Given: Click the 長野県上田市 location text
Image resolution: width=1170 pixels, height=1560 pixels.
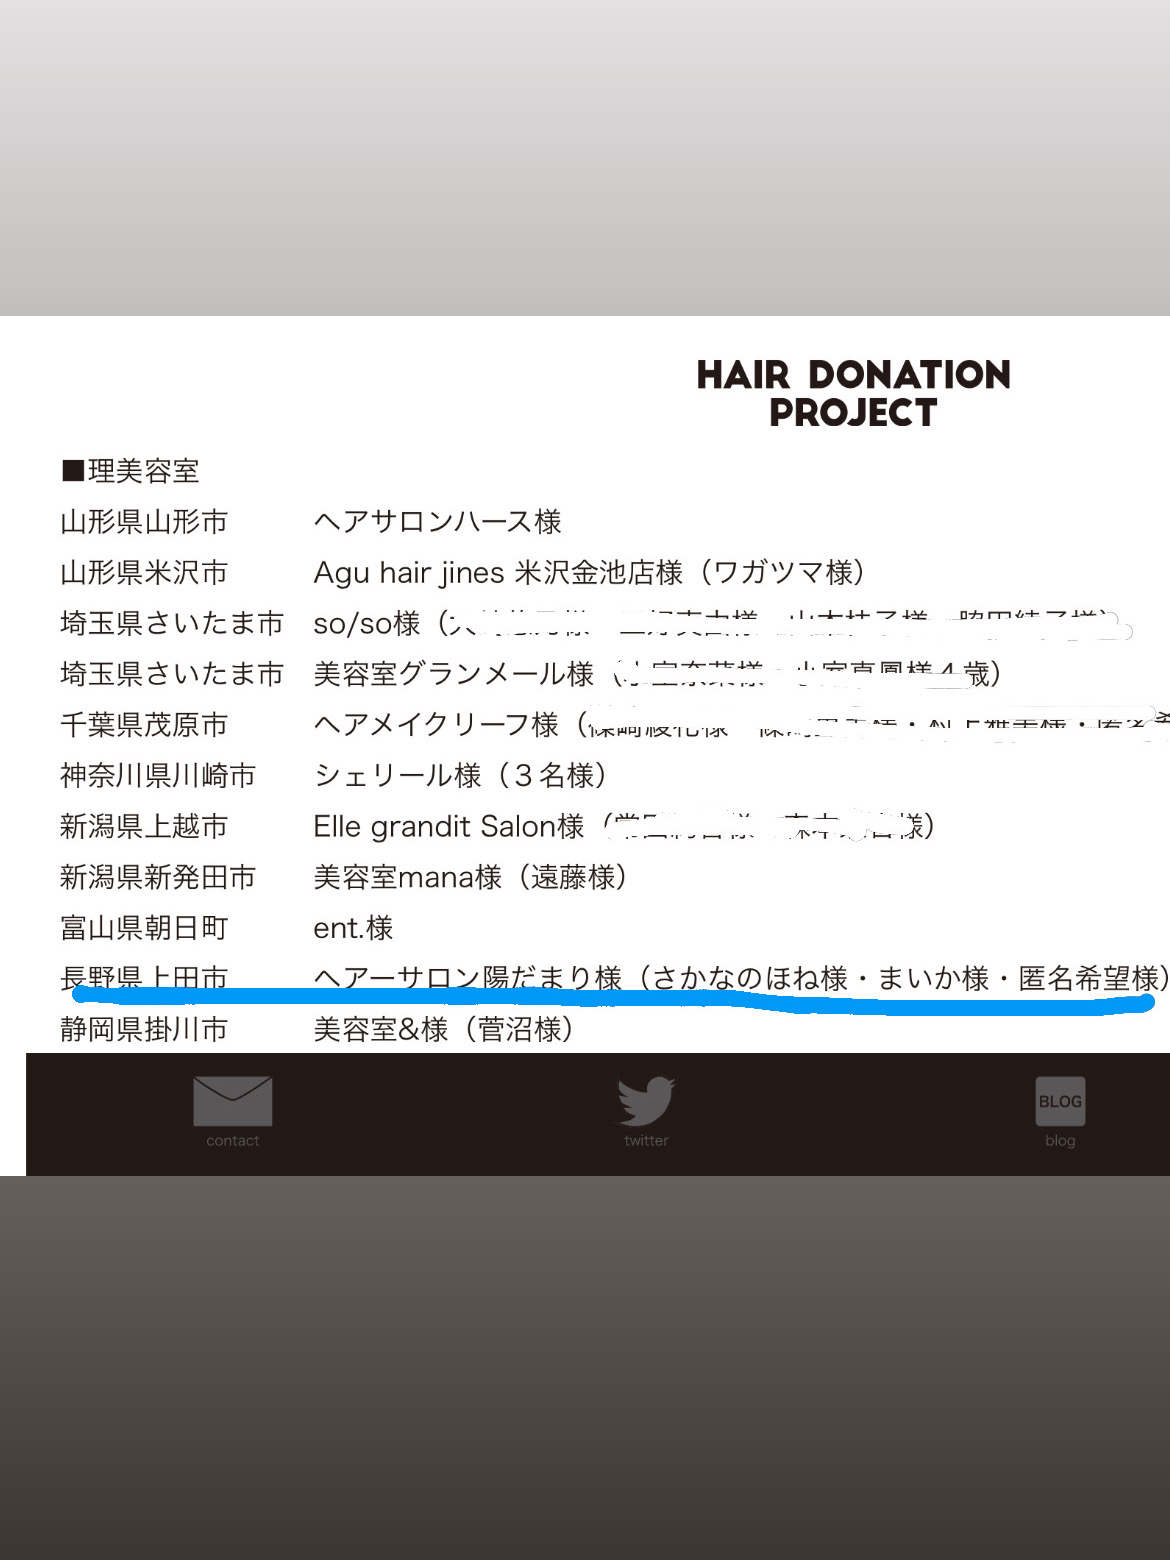Looking at the screenshot, I should coord(144,978).
